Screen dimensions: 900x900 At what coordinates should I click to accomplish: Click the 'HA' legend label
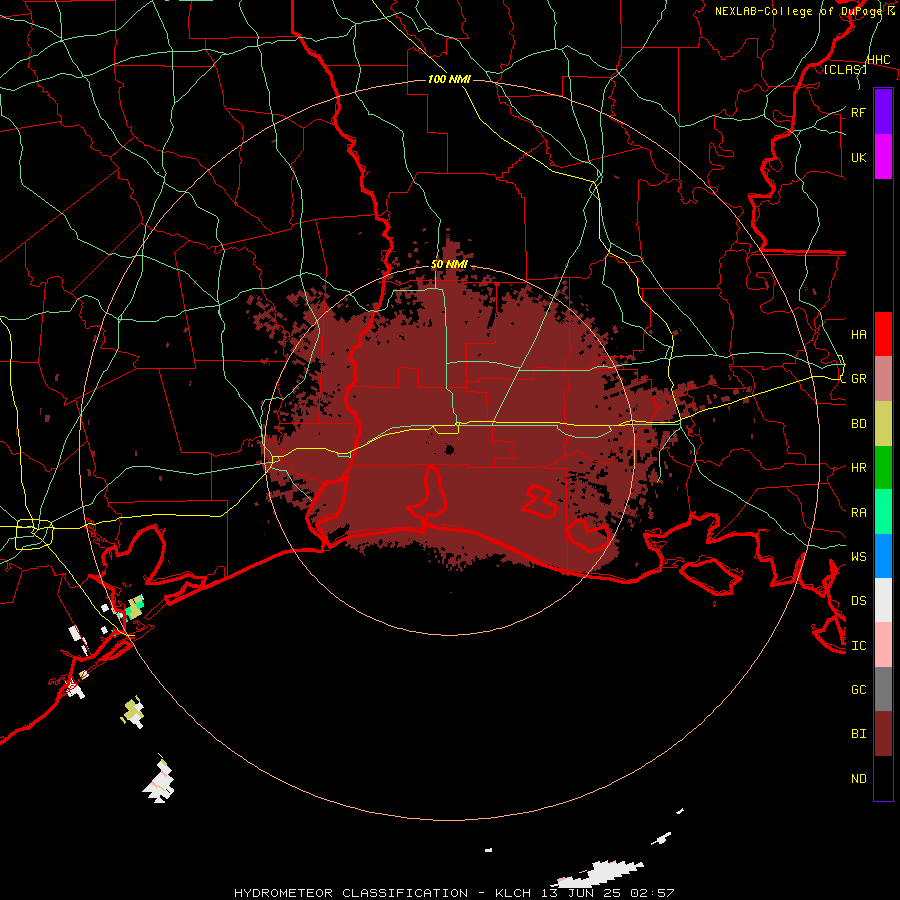[x=858, y=334]
